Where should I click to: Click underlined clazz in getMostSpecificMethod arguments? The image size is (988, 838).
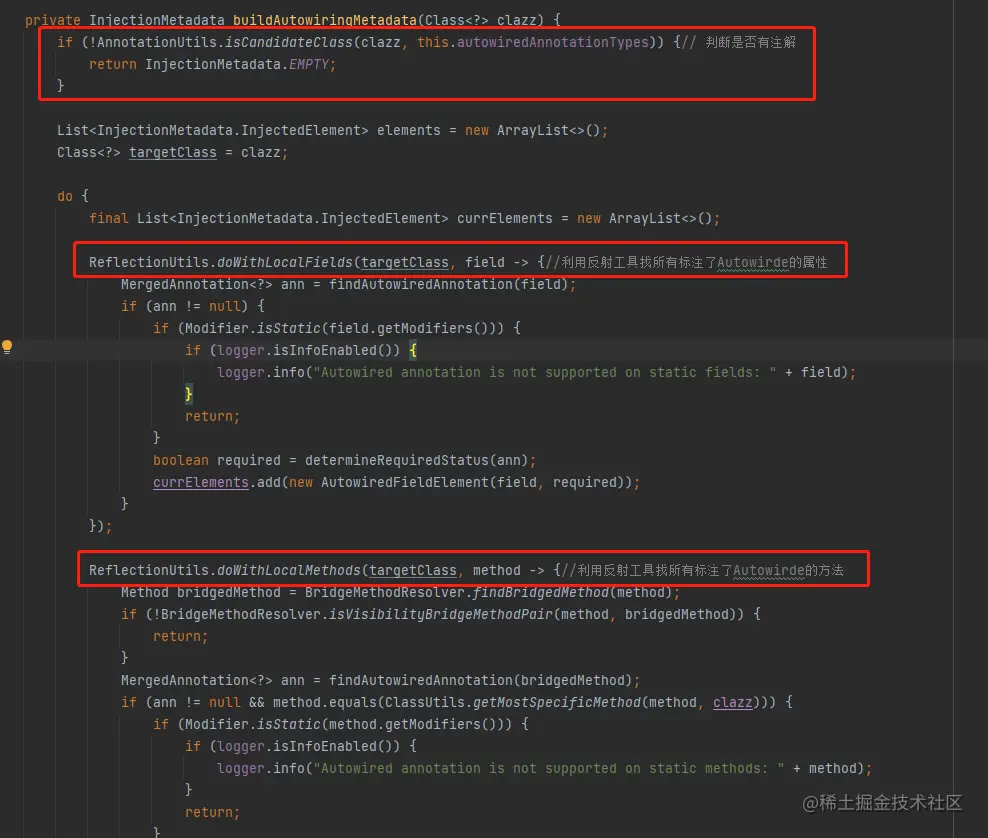(x=732, y=703)
